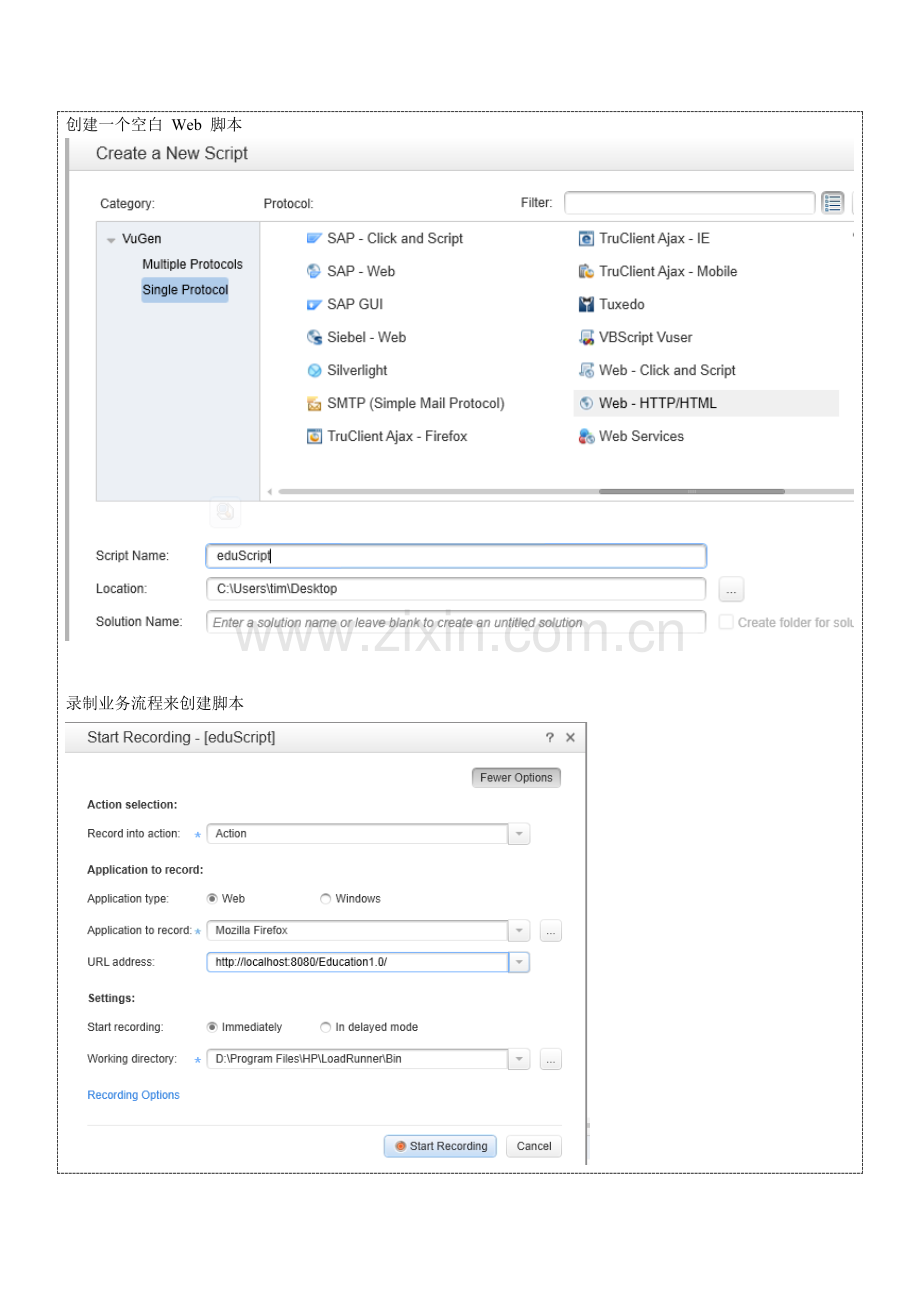The width and height of the screenshot is (920, 1302).
Task: Open the Record into action dropdown
Action: [x=518, y=833]
